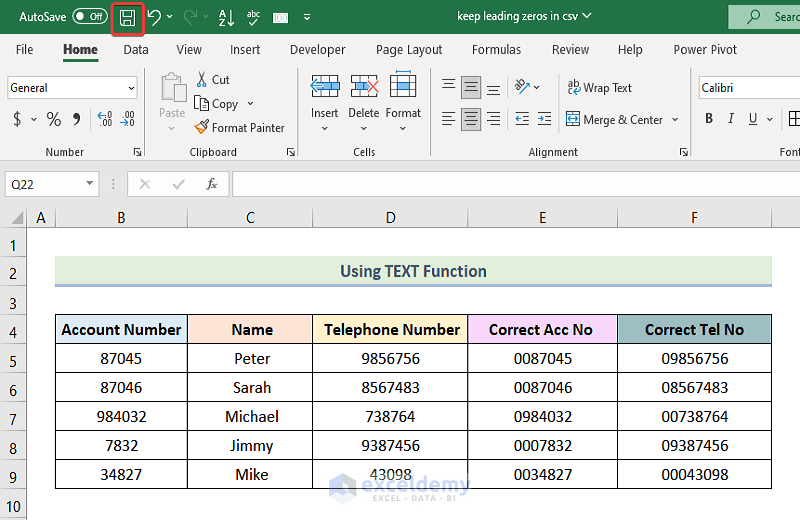
Task: Open Customize Quick Access Toolbar arrow
Action: [307, 17]
